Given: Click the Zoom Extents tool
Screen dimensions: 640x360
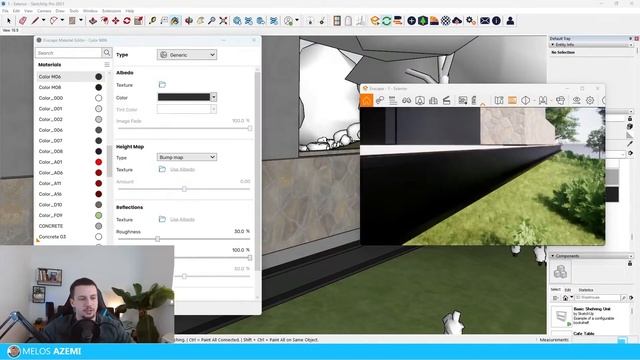Looking at the screenshot, I should (223, 20).
